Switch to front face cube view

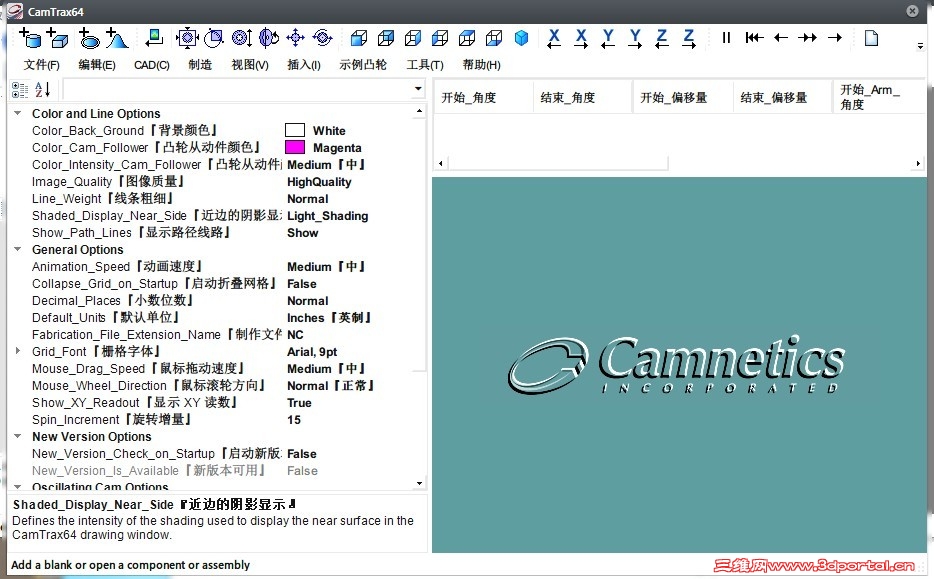pyautogui.click(x=359, y=38)
